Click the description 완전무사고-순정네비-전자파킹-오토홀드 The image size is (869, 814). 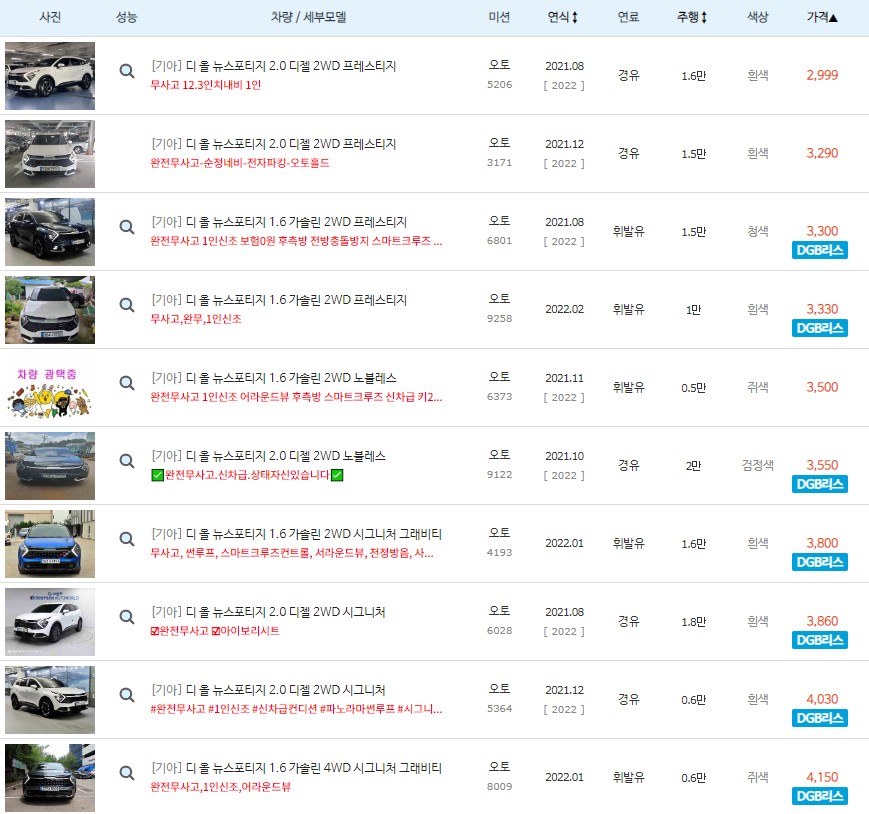[240, 163]
